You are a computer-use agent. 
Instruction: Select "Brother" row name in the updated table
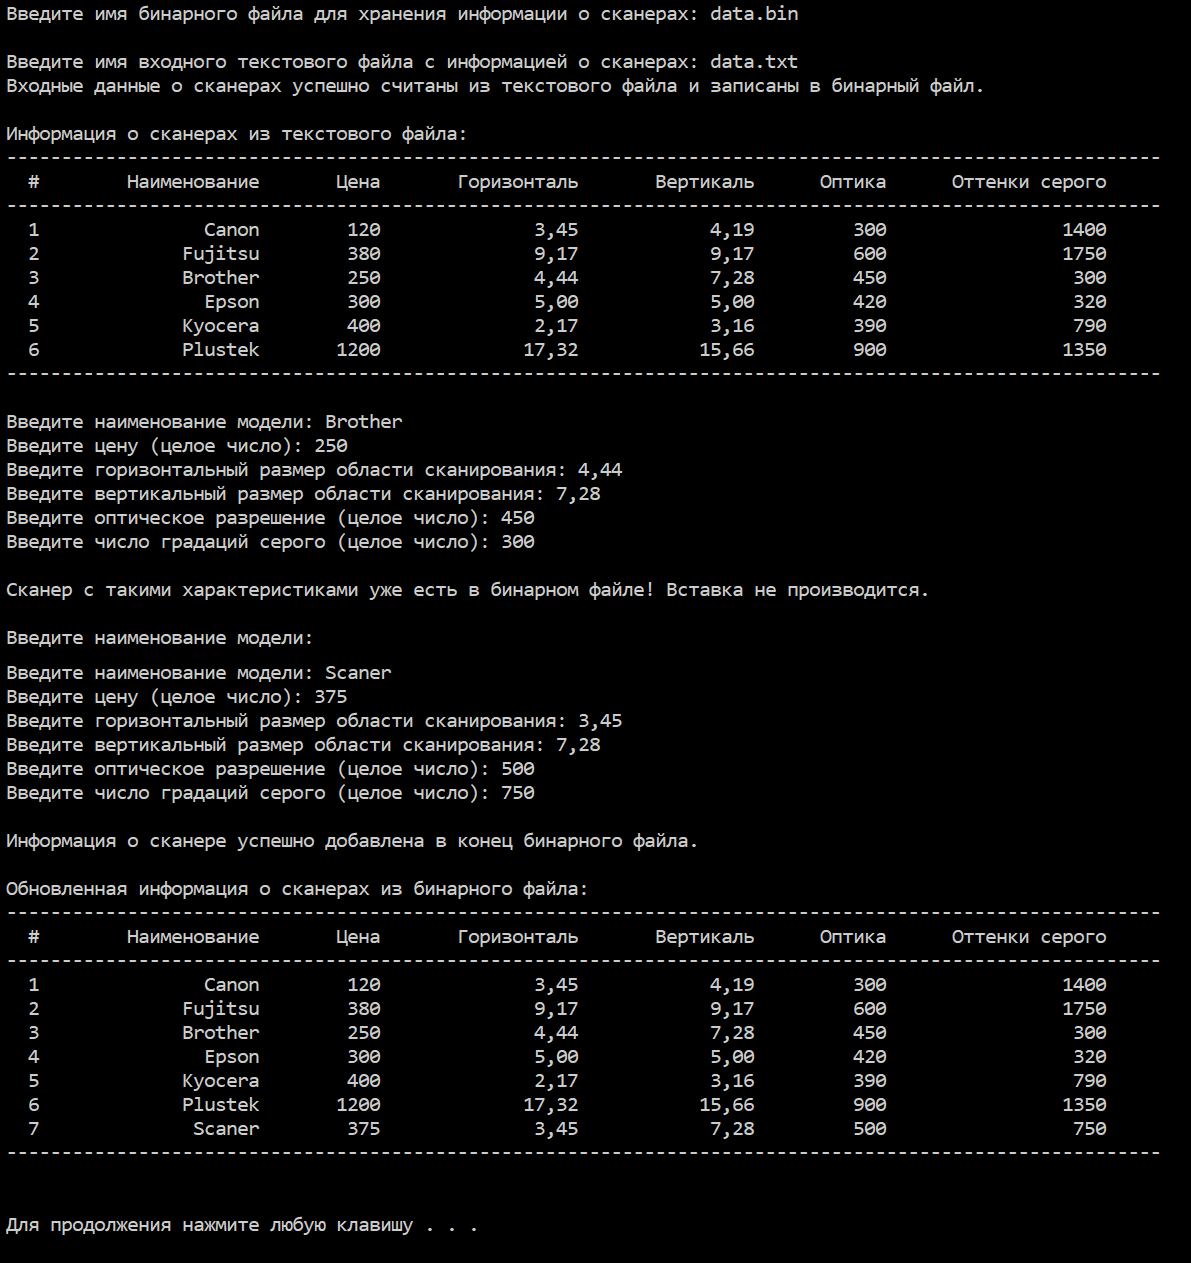pos(221,1033)
